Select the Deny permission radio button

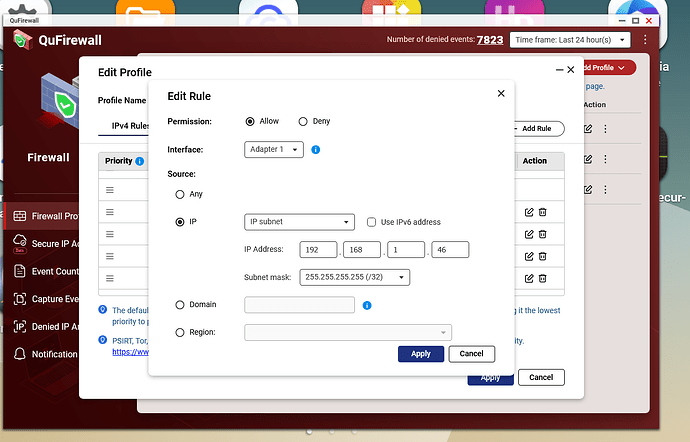click(303, 122)
